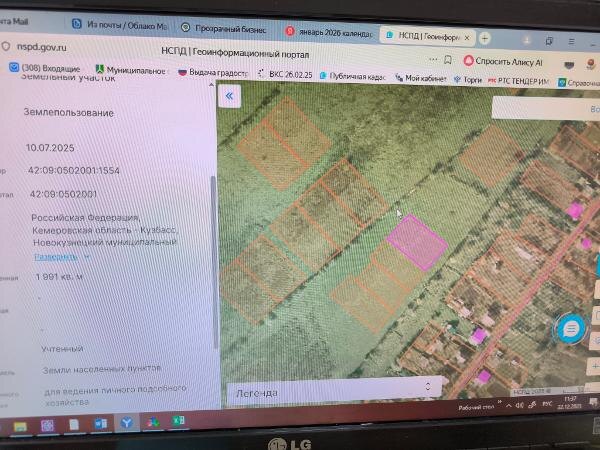The height and width of the screenshot is (450, 600).
Task: Open the blank document icon in taskbar
Action: [x=74, y=424]
